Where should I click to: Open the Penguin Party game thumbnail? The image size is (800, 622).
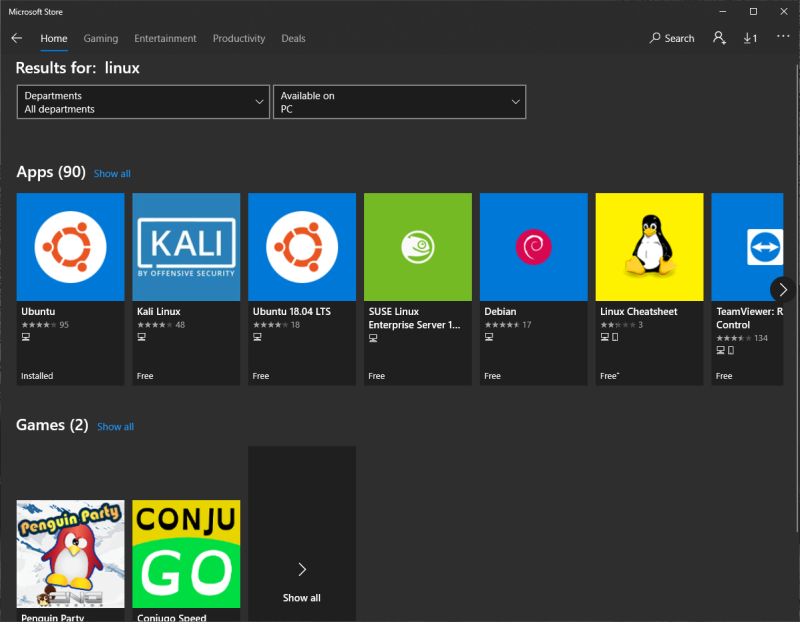point(70,553)
